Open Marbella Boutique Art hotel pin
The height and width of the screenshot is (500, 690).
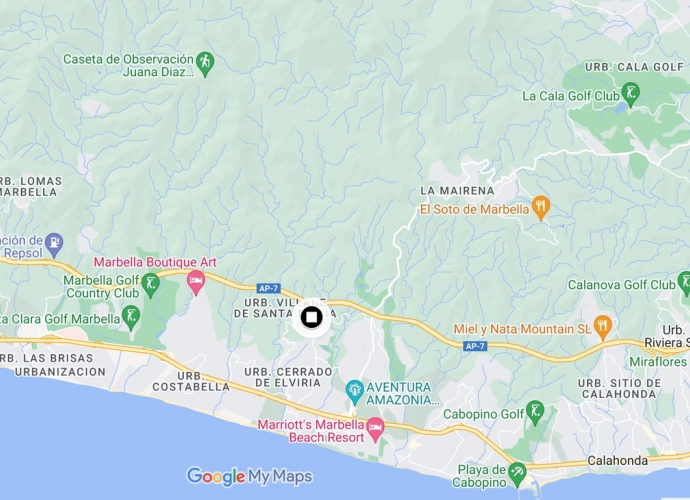[196, 283]
